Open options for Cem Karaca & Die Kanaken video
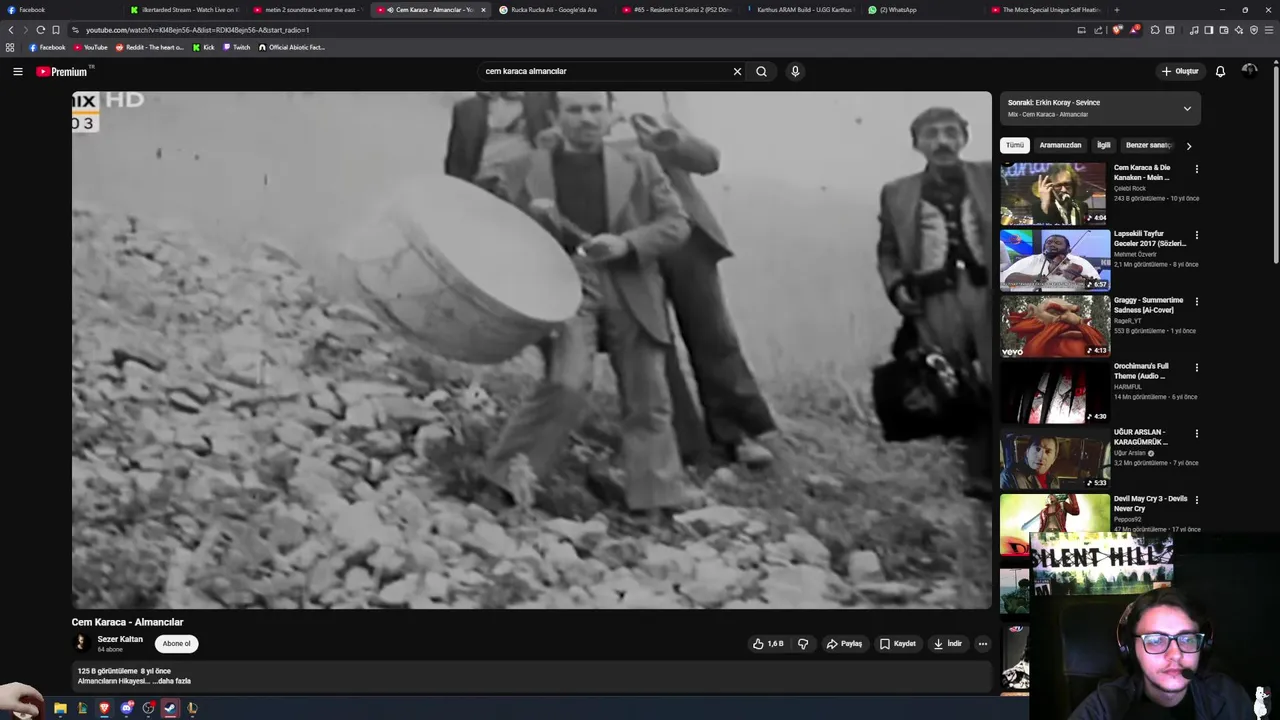This screenshot has width=1280, height=720. 1196,169
